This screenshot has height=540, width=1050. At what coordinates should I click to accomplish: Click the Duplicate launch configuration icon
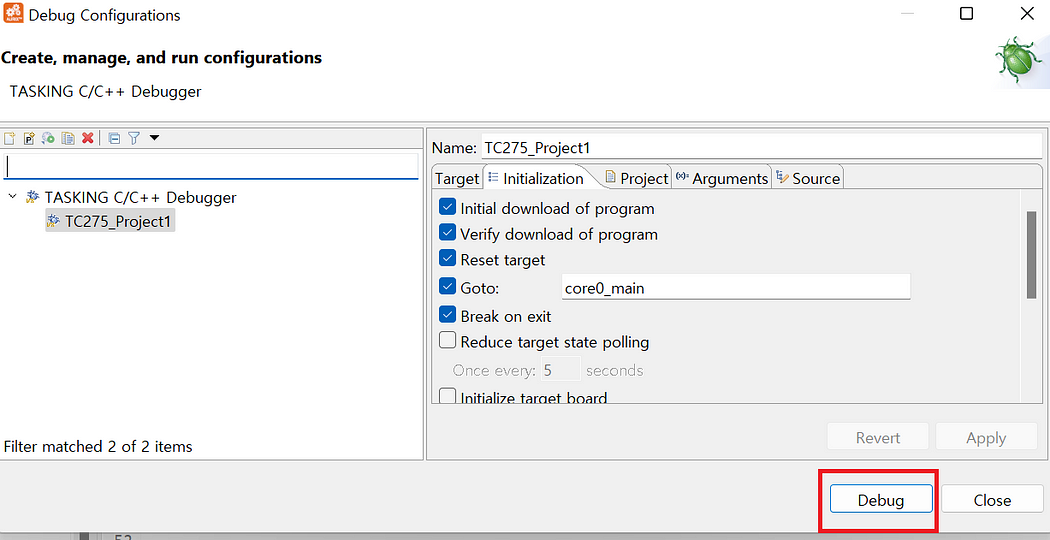(68, 138)
